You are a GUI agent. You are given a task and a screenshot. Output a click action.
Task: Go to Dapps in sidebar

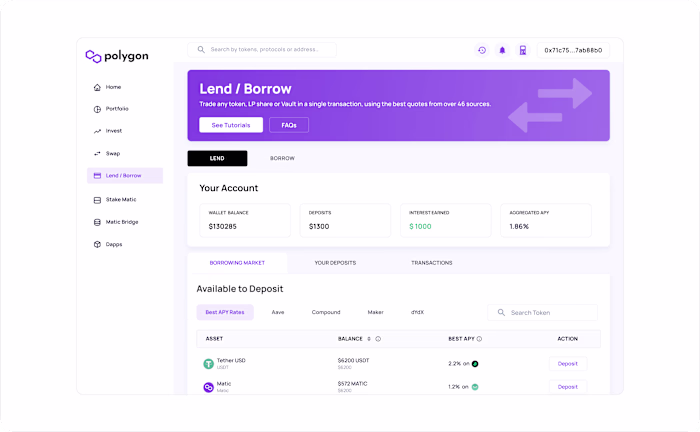click(x=114, y=245)
